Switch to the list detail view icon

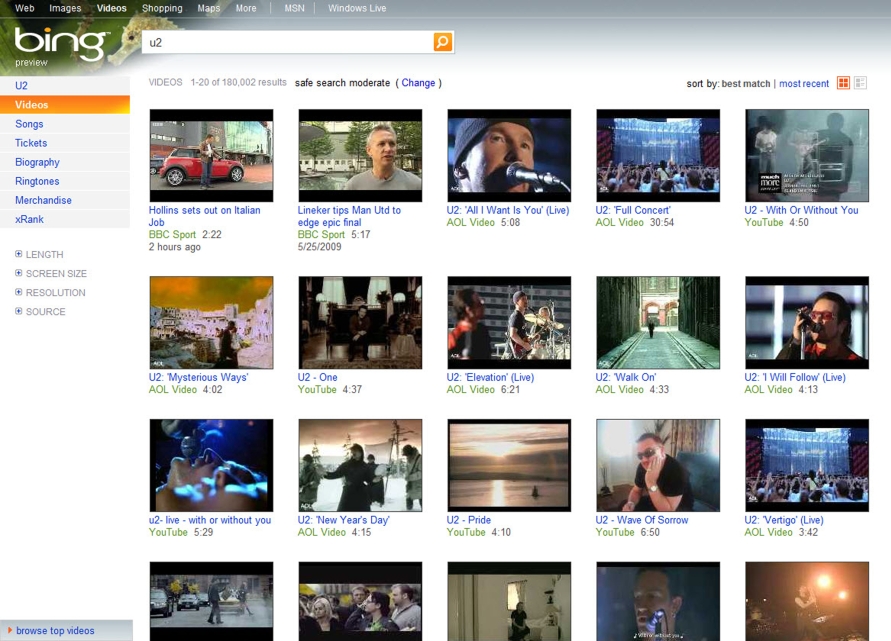860,83
